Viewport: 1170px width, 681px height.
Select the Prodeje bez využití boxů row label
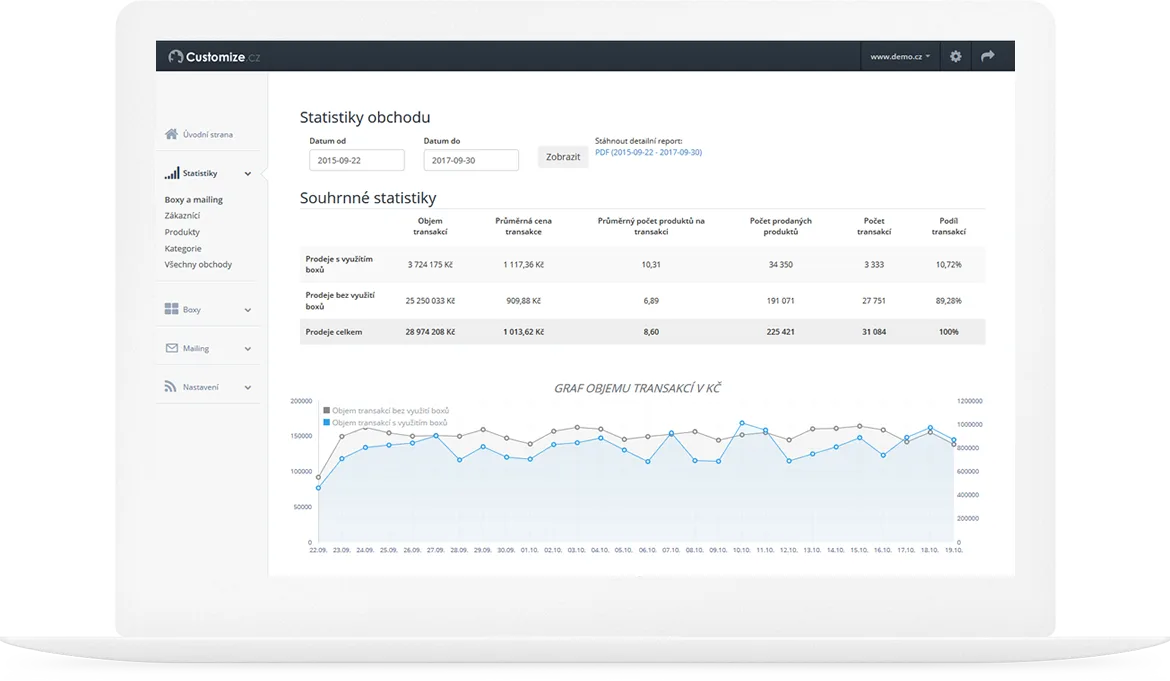340,301
